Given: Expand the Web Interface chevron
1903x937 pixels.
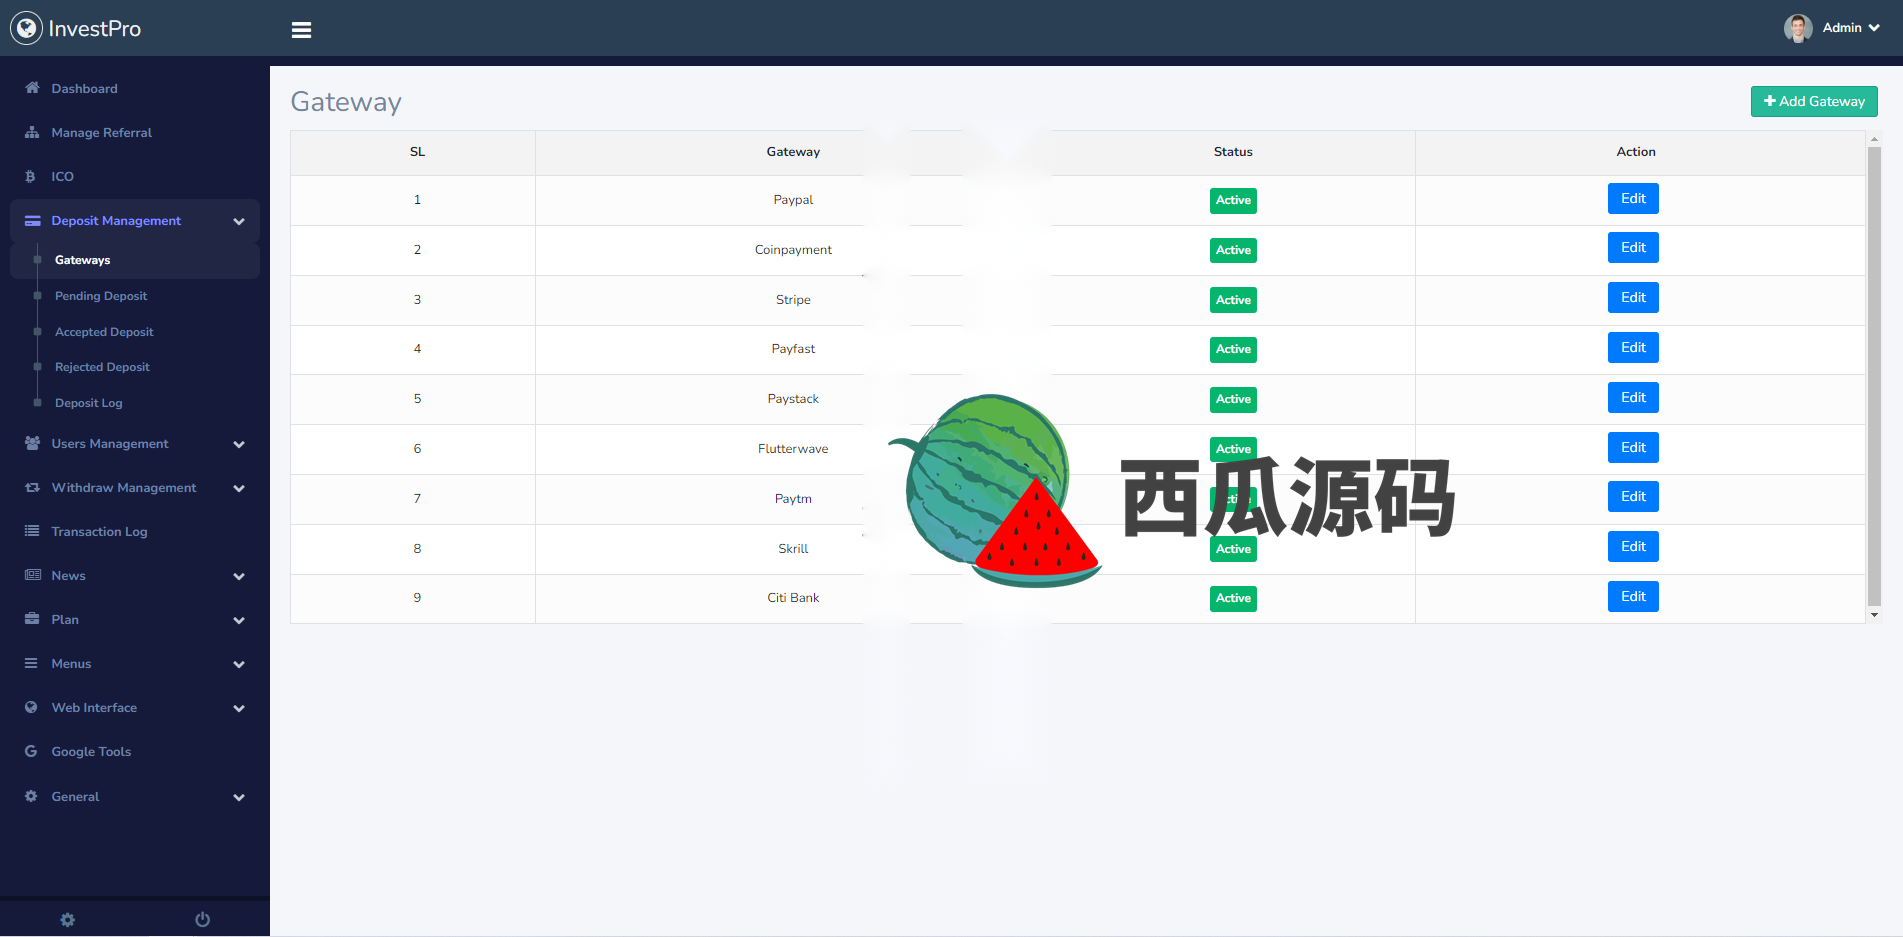Looking at the screenshot, I should [x=239, y=708].
